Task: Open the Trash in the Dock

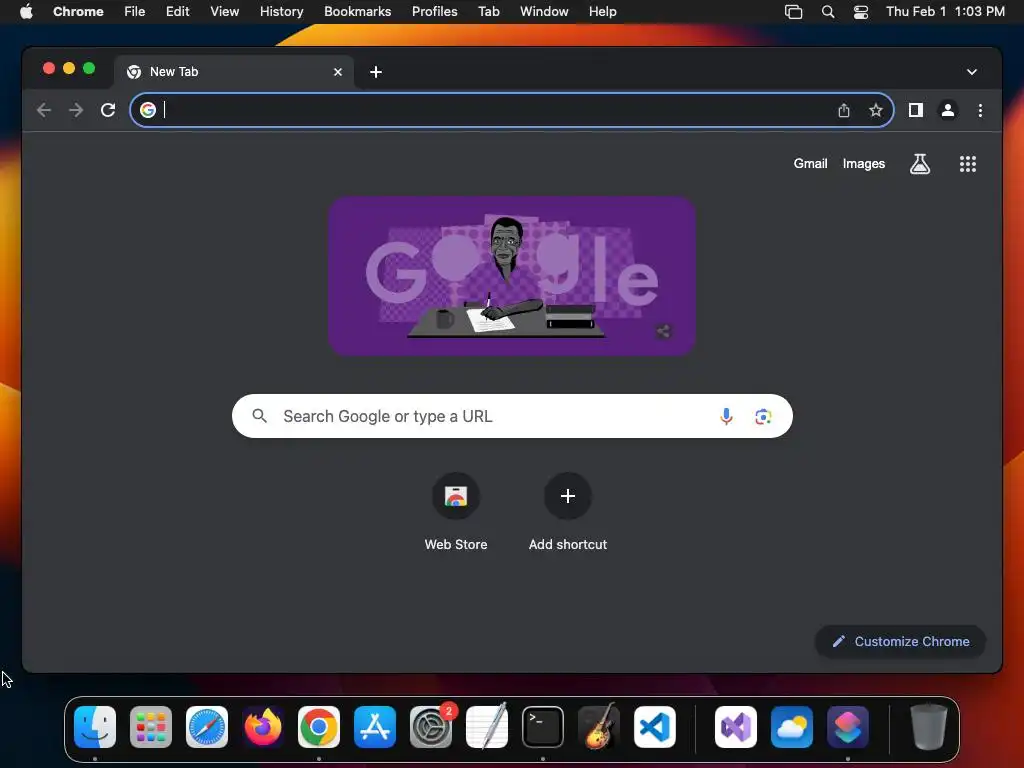Action: click(x=929, y=727)
